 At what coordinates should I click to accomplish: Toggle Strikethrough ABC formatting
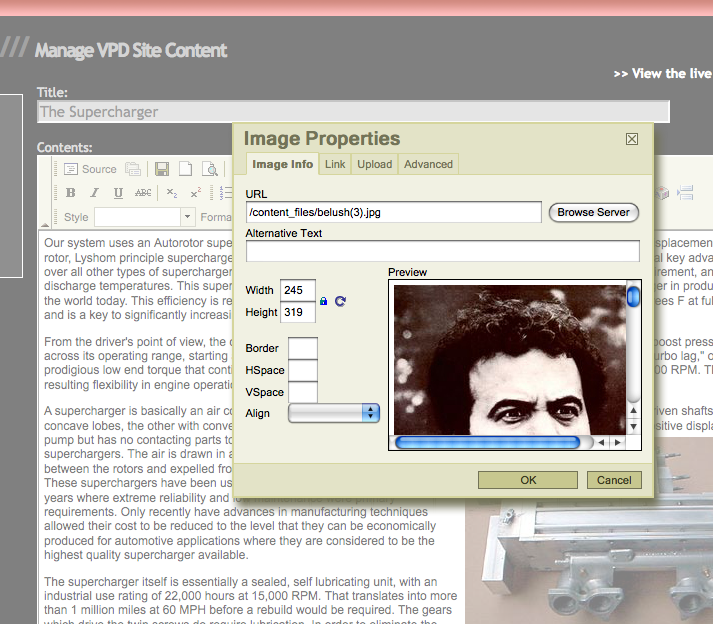(143, 193)
